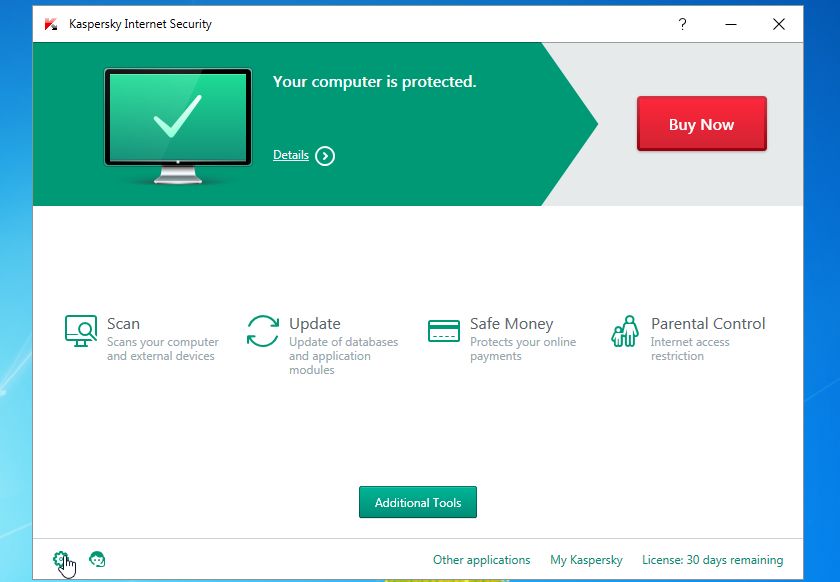Image resolution: width=840 pixels, height=582 pixels.
Task: Open Additional Tools
Action: point(418,502)
